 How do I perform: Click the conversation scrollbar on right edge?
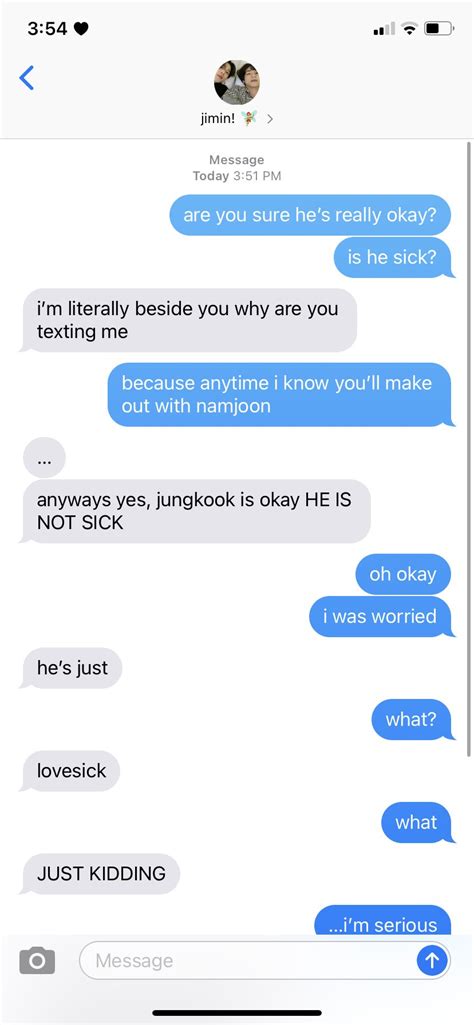click(x=467, y=448)
